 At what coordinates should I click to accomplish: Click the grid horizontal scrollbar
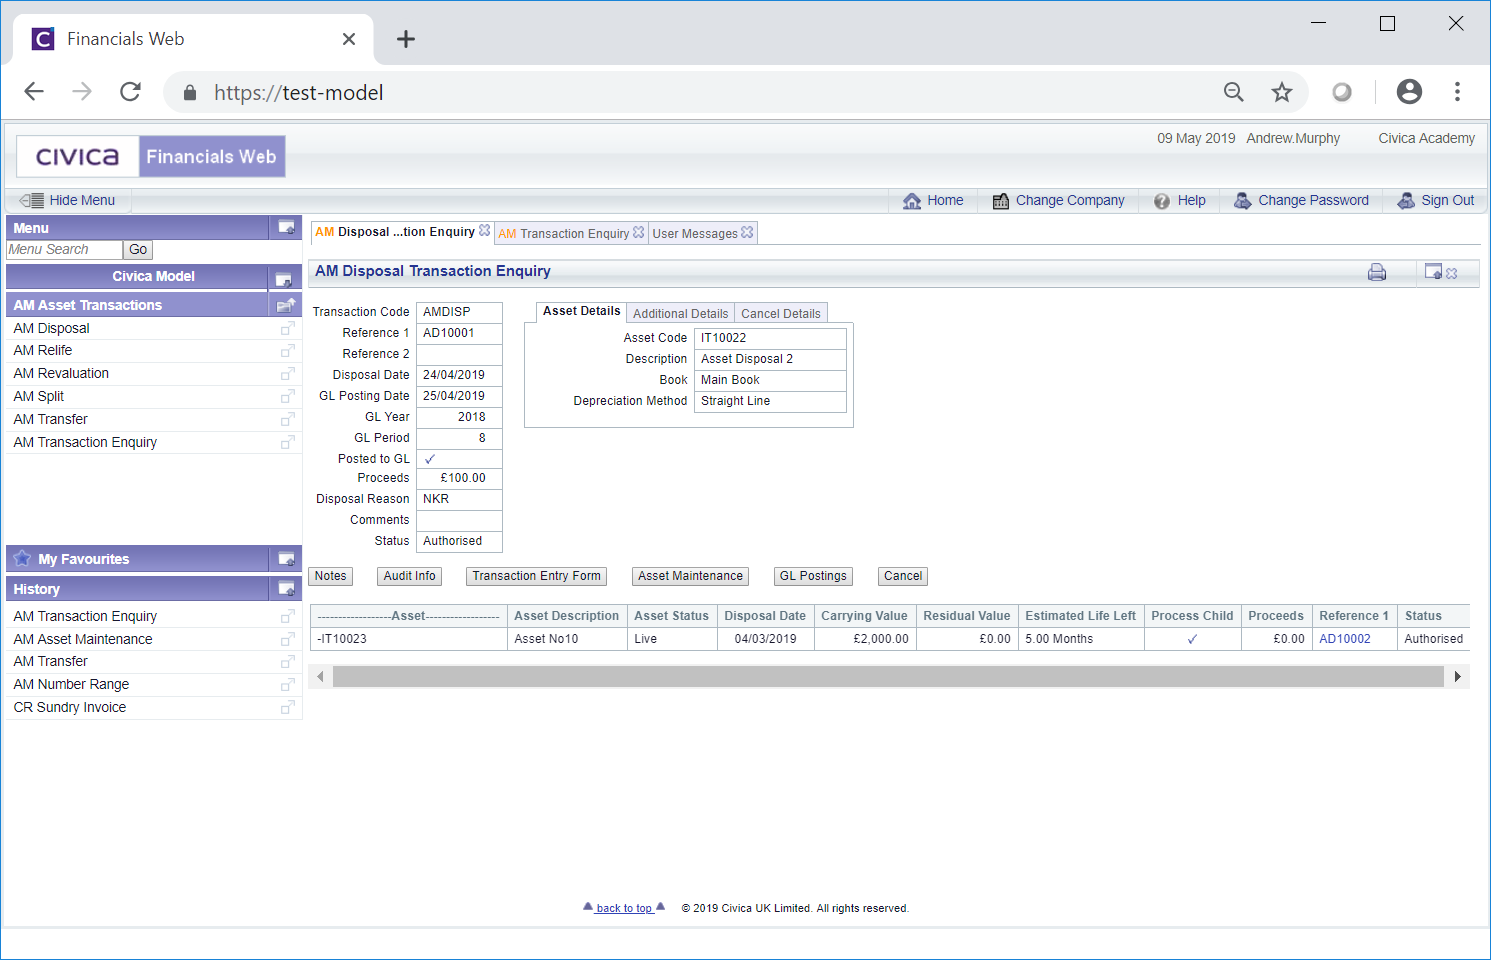click(888, 677)
